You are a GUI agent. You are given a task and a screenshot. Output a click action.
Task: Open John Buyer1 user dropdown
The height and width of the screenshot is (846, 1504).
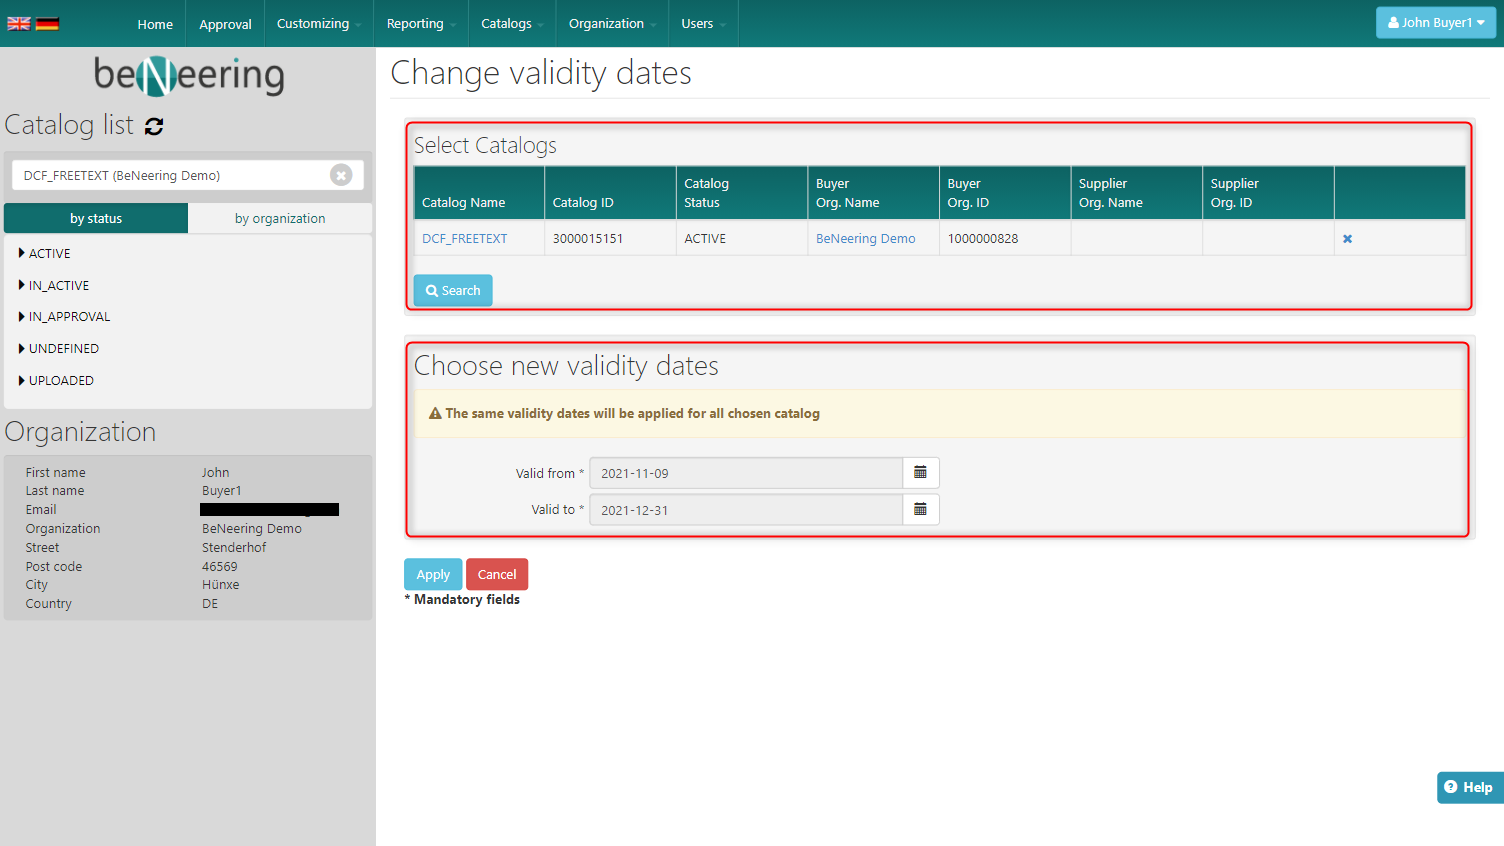click(x=1435, y=23)
